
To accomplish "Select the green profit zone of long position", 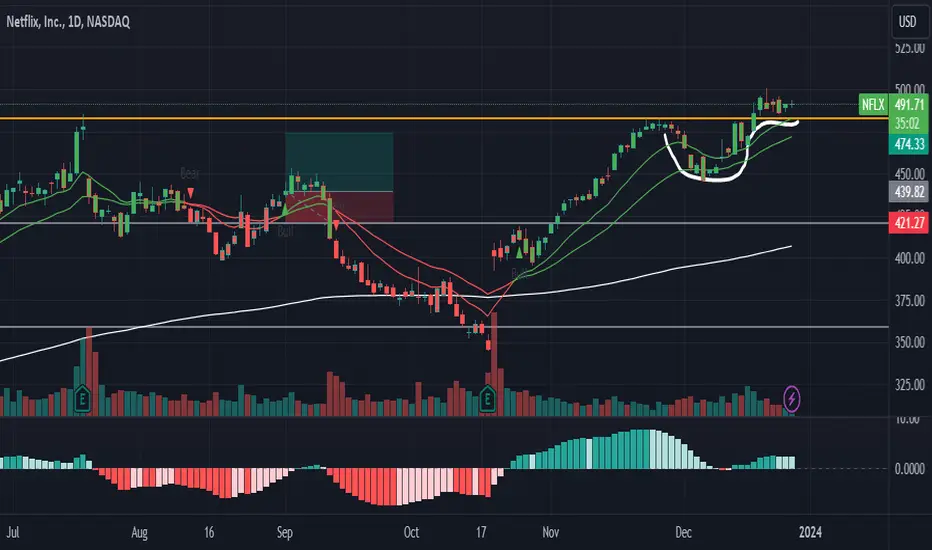I will coord(339,162).
